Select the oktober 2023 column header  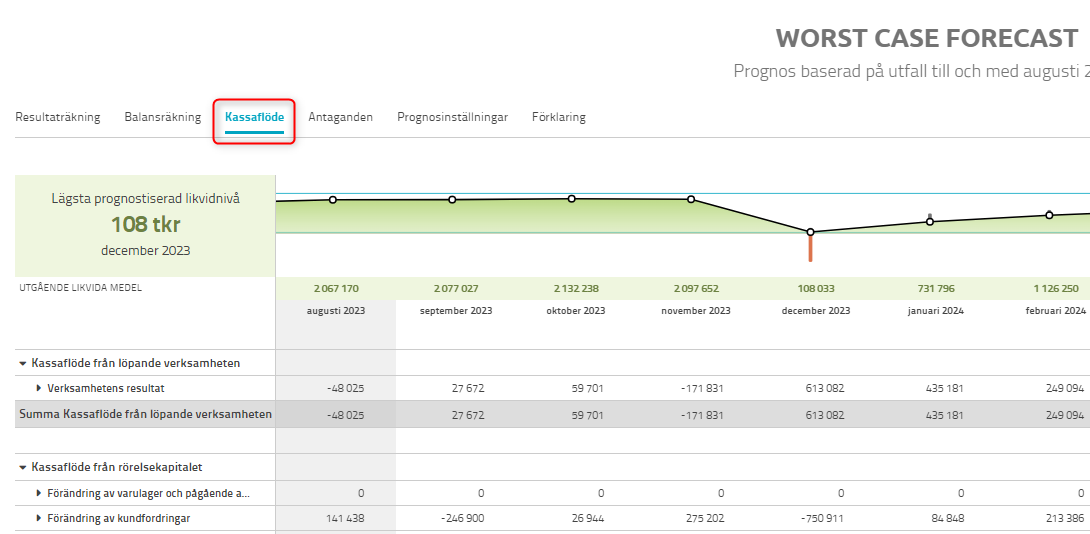click(x=576, y=311)
